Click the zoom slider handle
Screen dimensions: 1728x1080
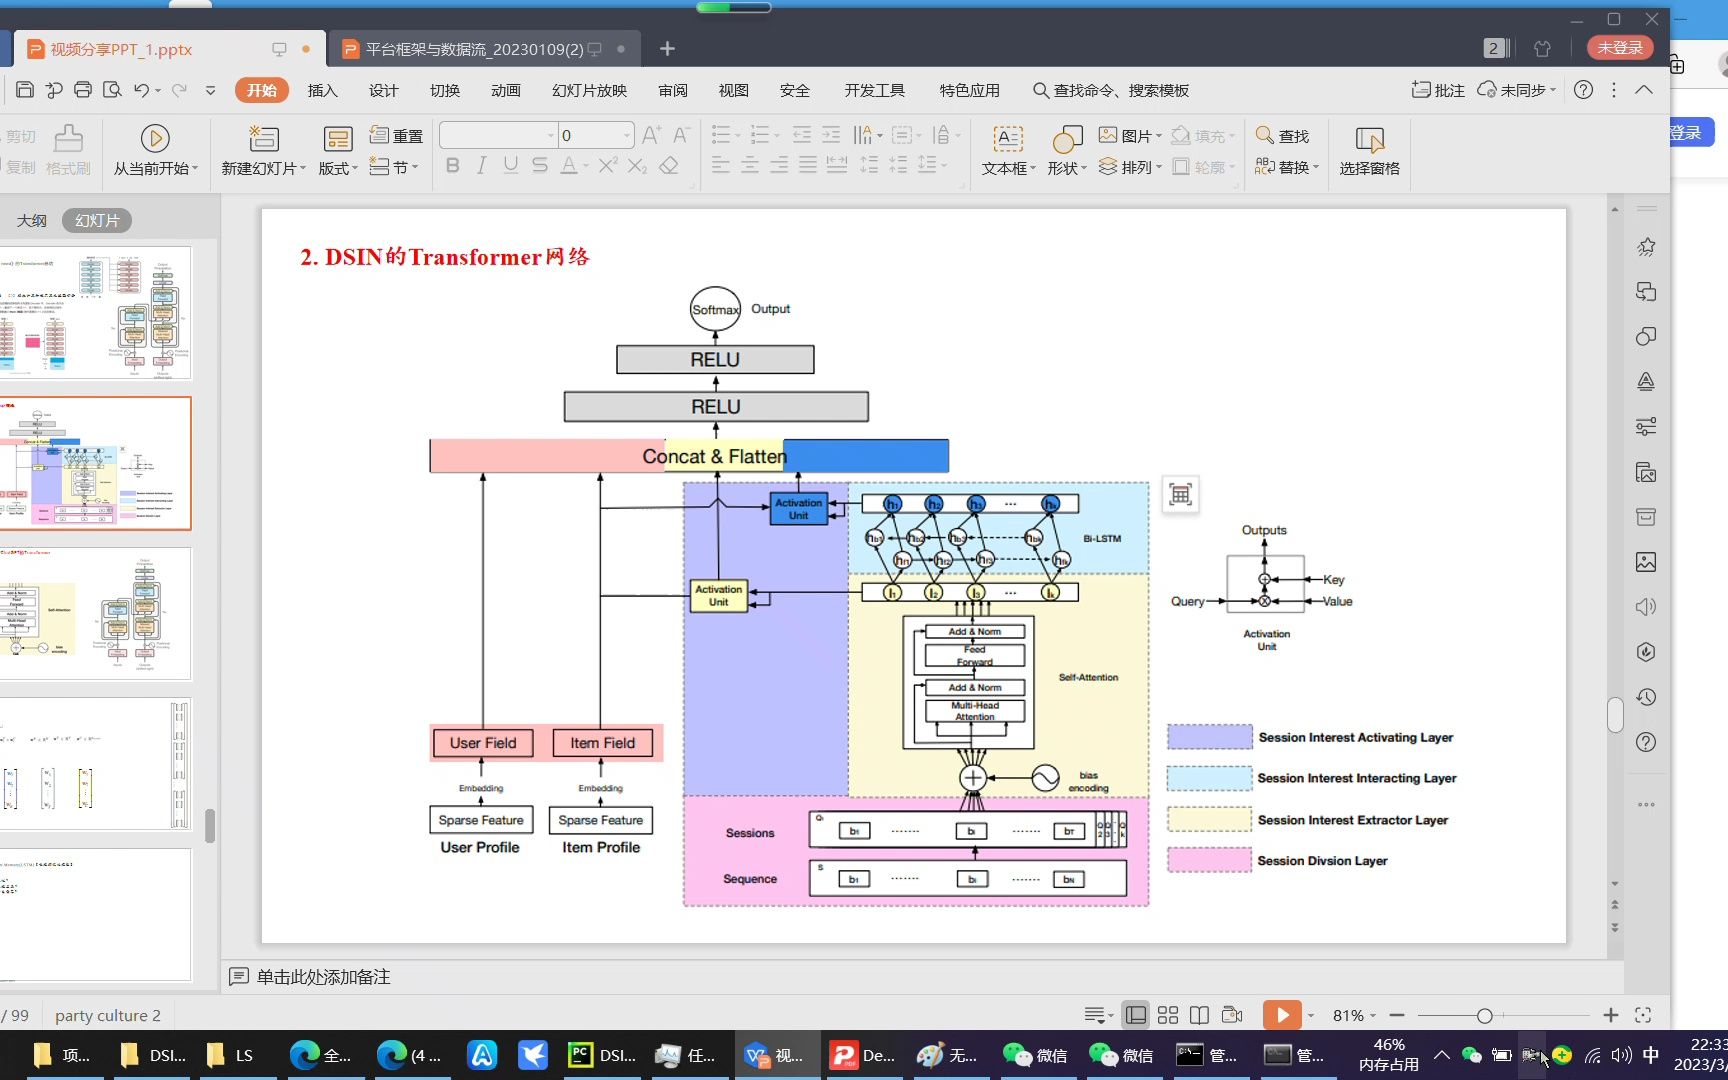click(1485, 1016)
